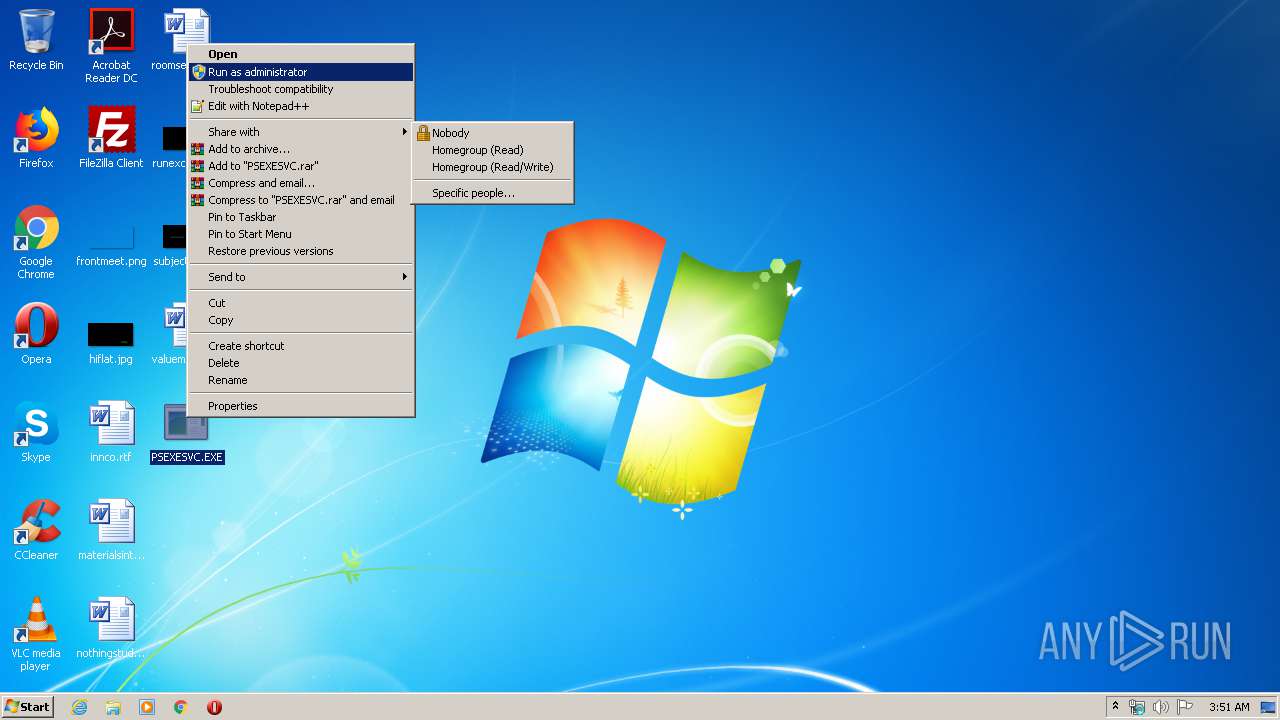The height and width of the screenshot is (720, 1280).
Task: Share with Nobody in the submenu
Action: [x=493, y=133]
